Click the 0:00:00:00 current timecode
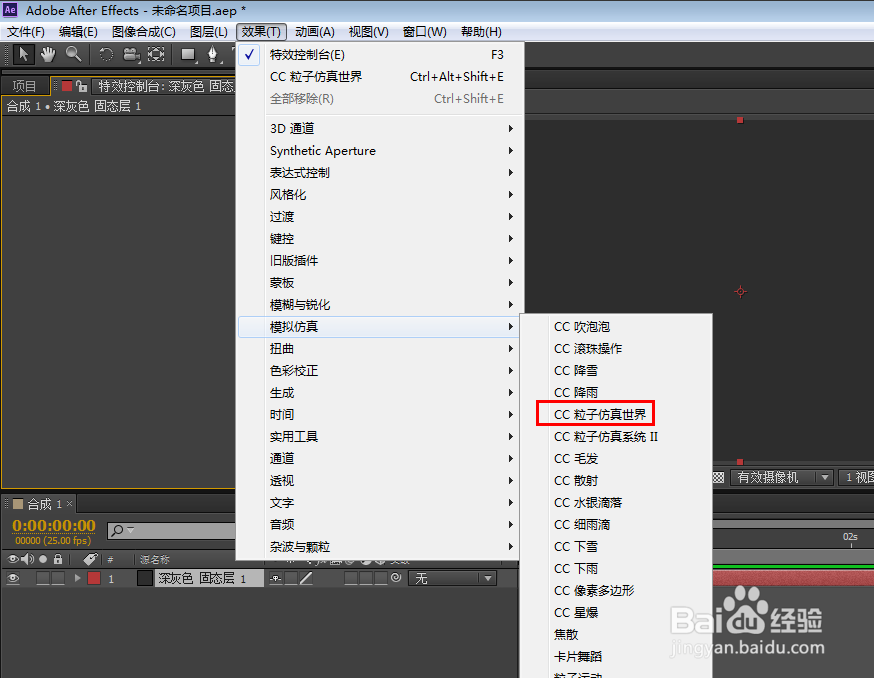This screenshot has height=678, width=874. click(54, 525)
